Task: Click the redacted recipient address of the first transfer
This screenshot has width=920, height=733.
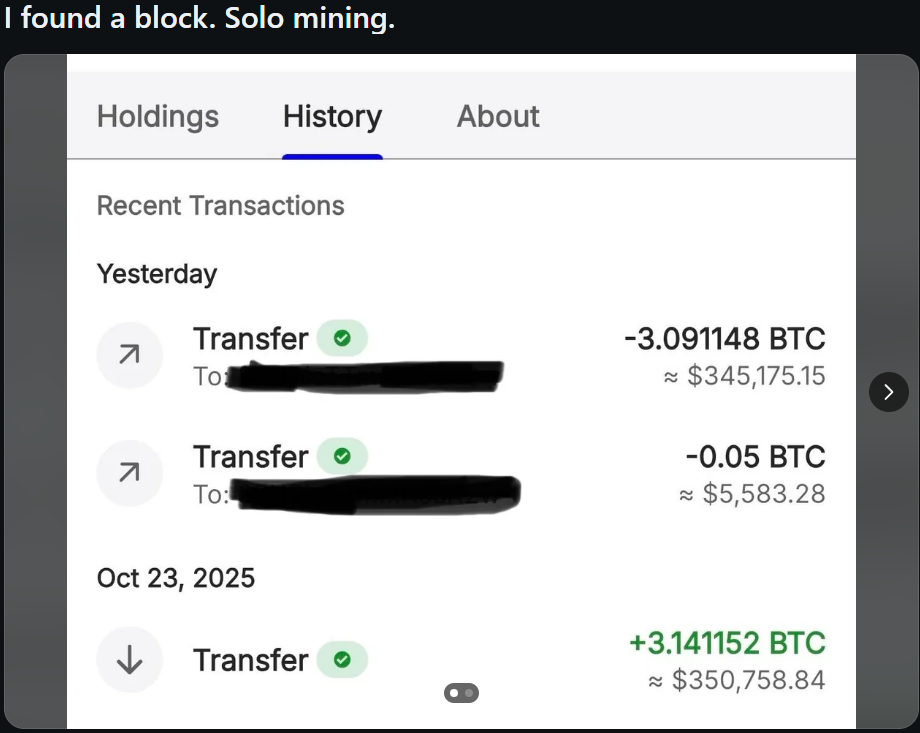Action: (365, 377)
